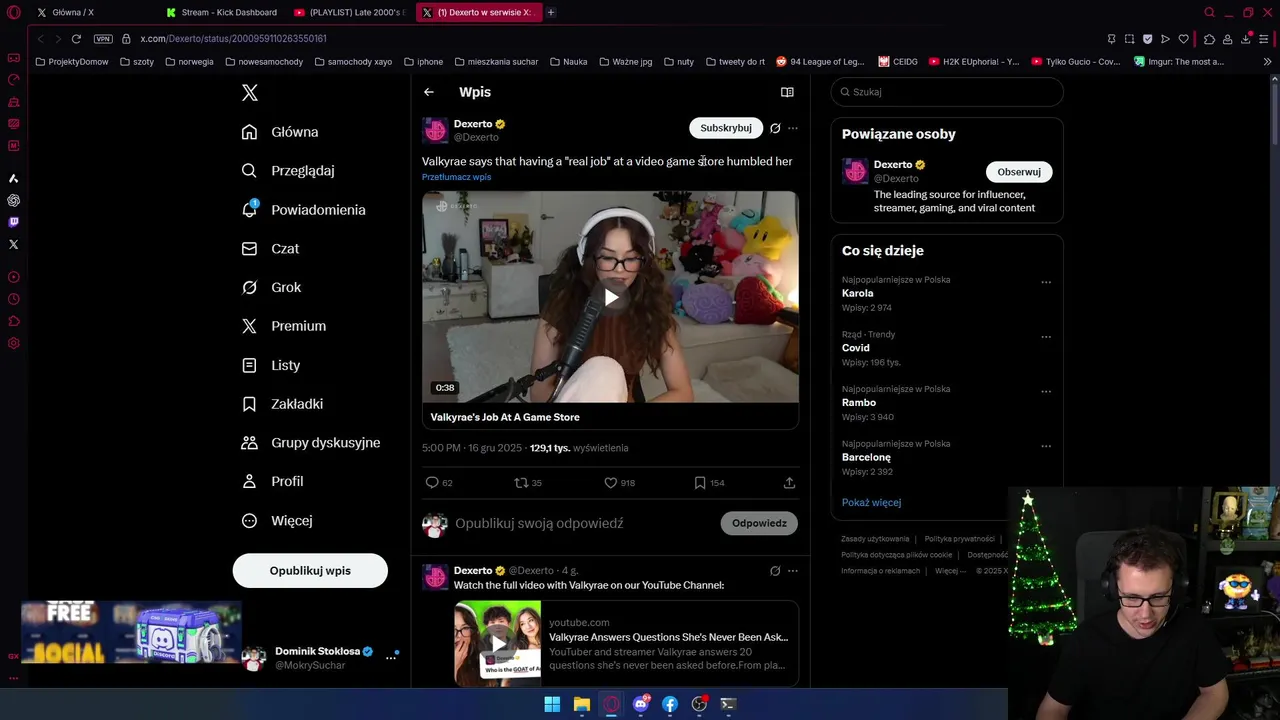Click the Odpowiedz button

click(759, 523)
